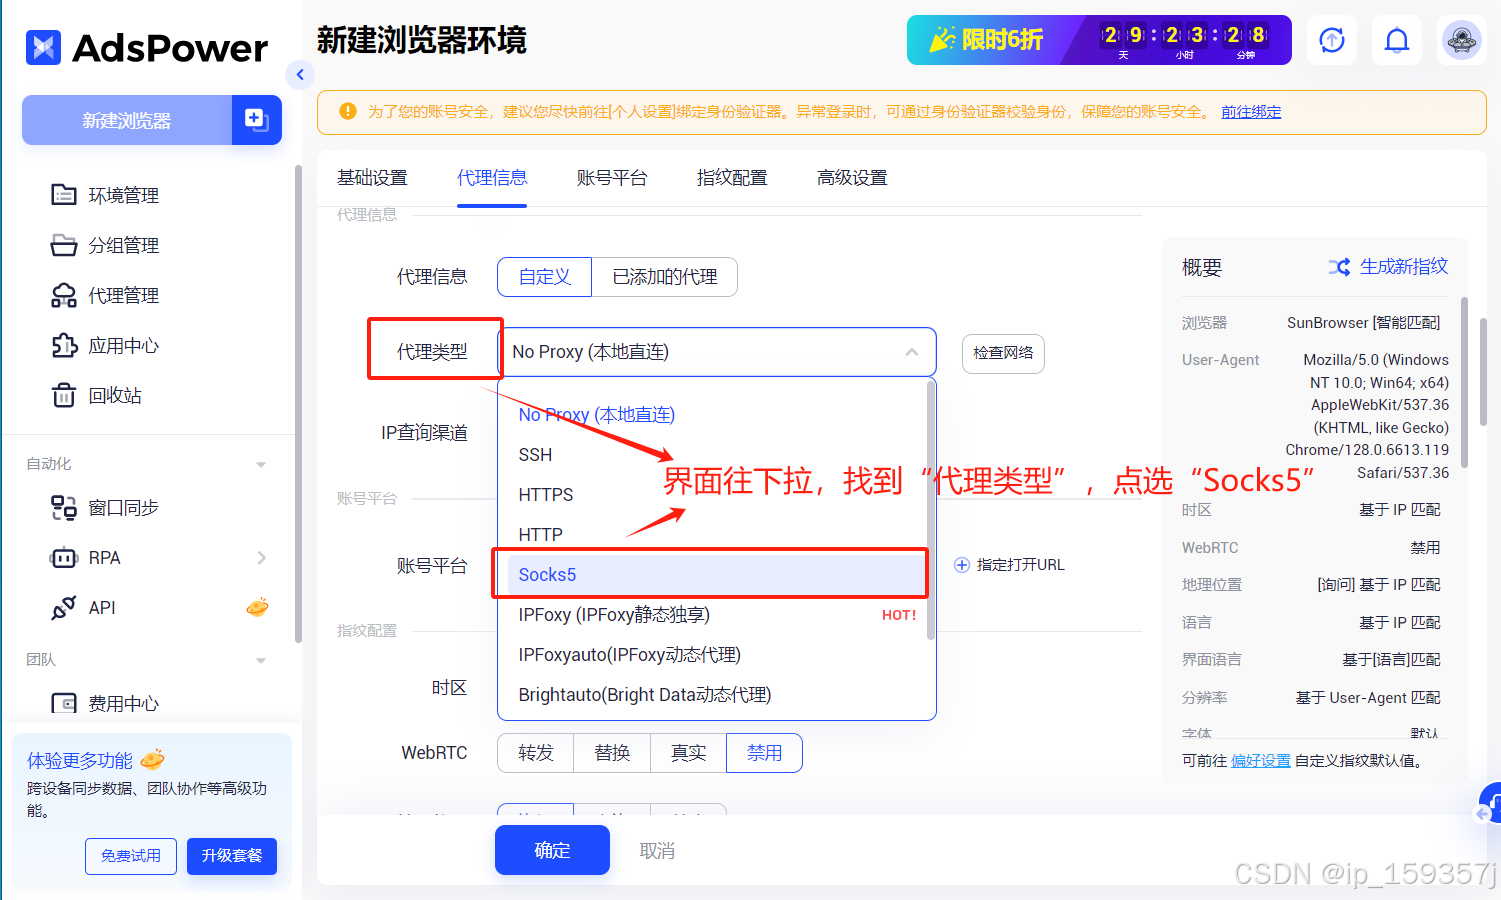Click the SunBrowser [智能匹配] value

pos(1363,323)
